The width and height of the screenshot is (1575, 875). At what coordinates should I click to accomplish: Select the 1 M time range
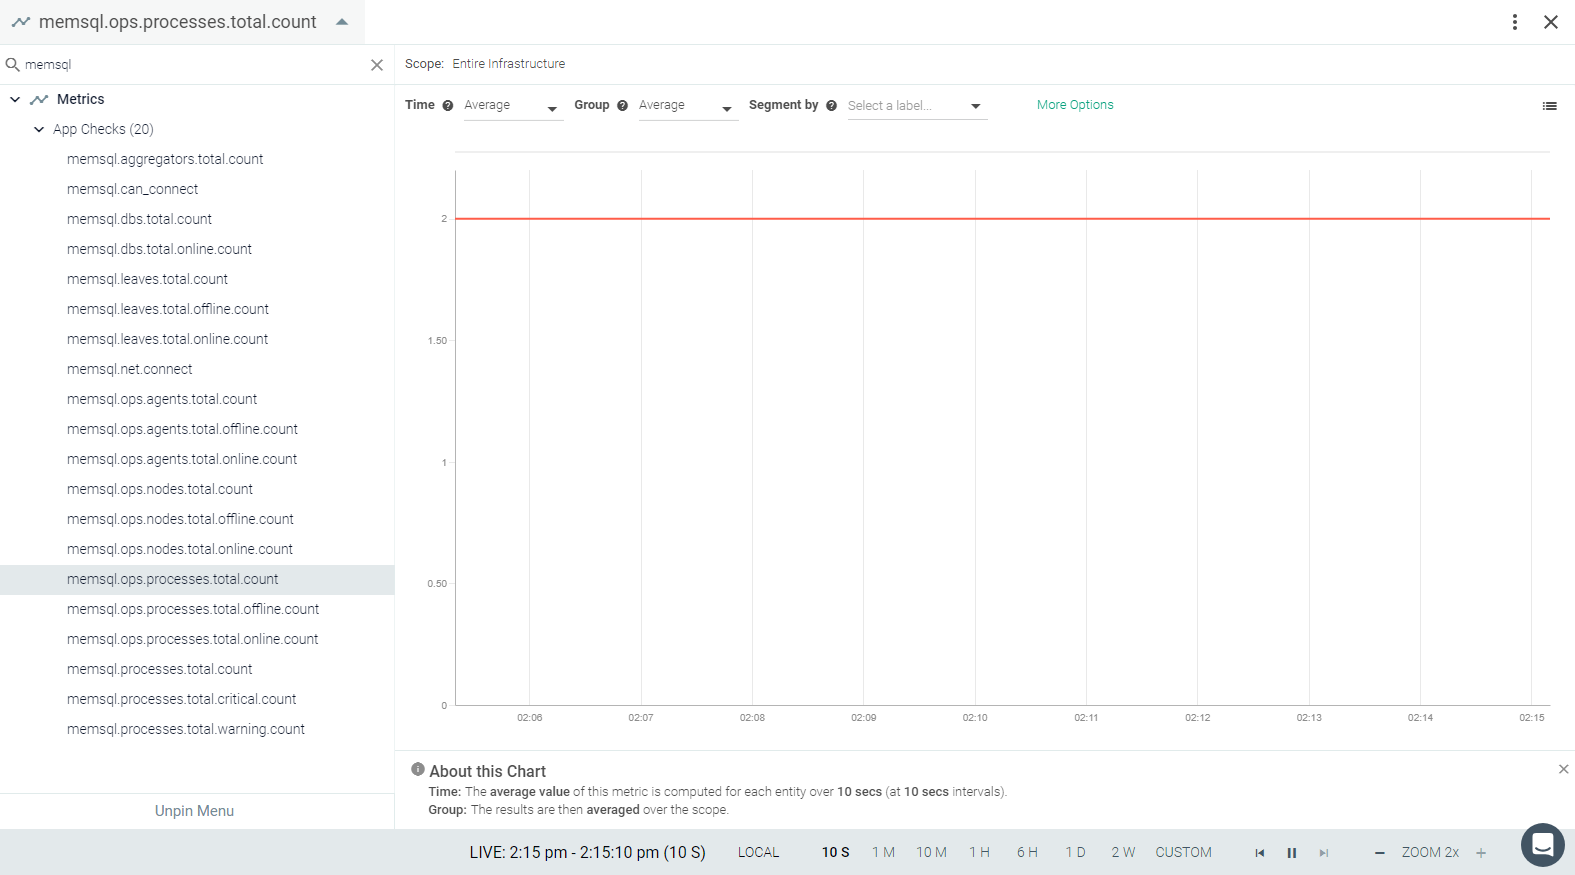coord(883,853)
